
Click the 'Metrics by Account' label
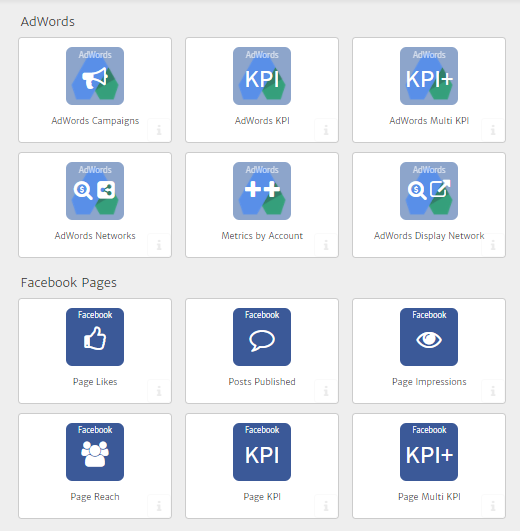click(x=262, y=236)
